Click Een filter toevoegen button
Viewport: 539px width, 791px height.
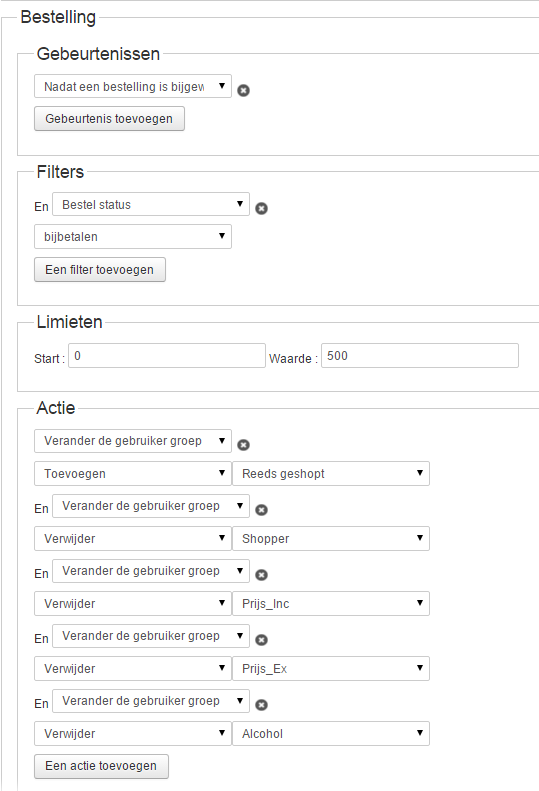[x=99, y=270]
